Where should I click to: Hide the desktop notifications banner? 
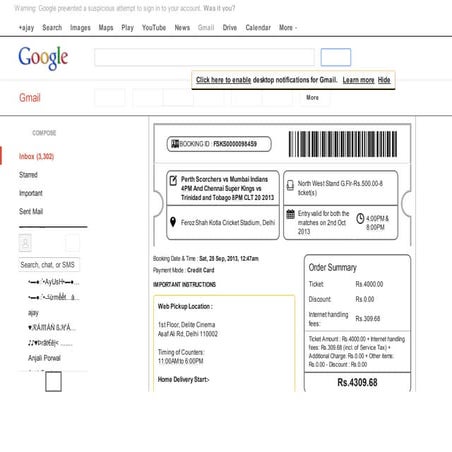click(x=384, y=80)
